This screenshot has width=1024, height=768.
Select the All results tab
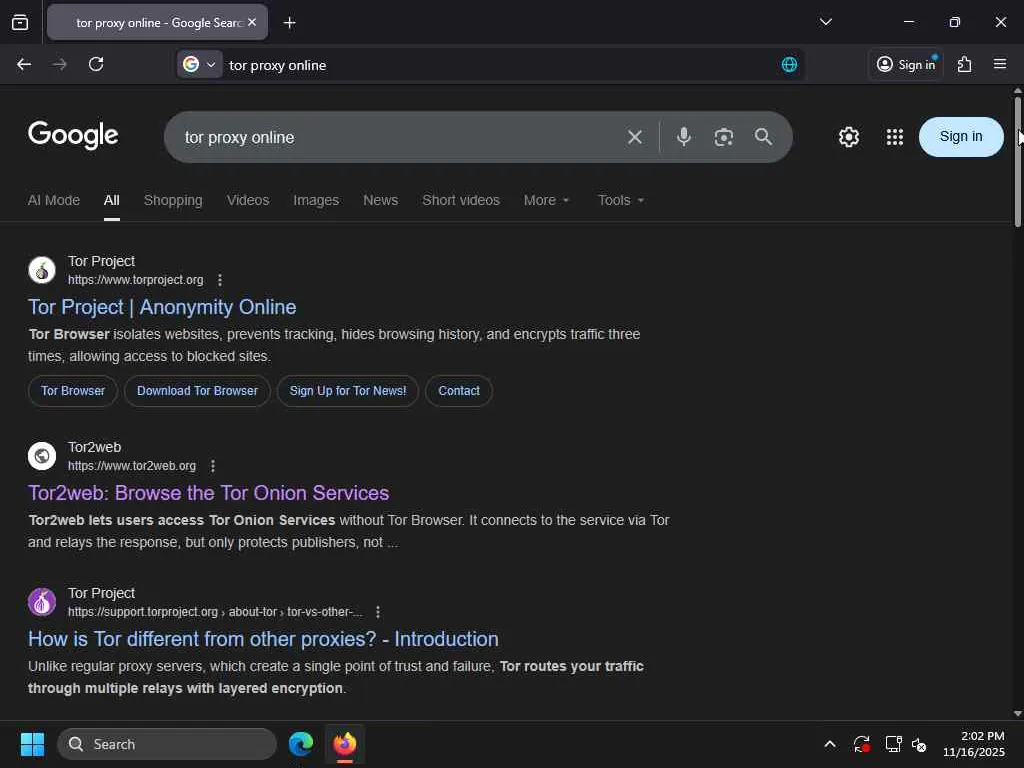[112, 200]
